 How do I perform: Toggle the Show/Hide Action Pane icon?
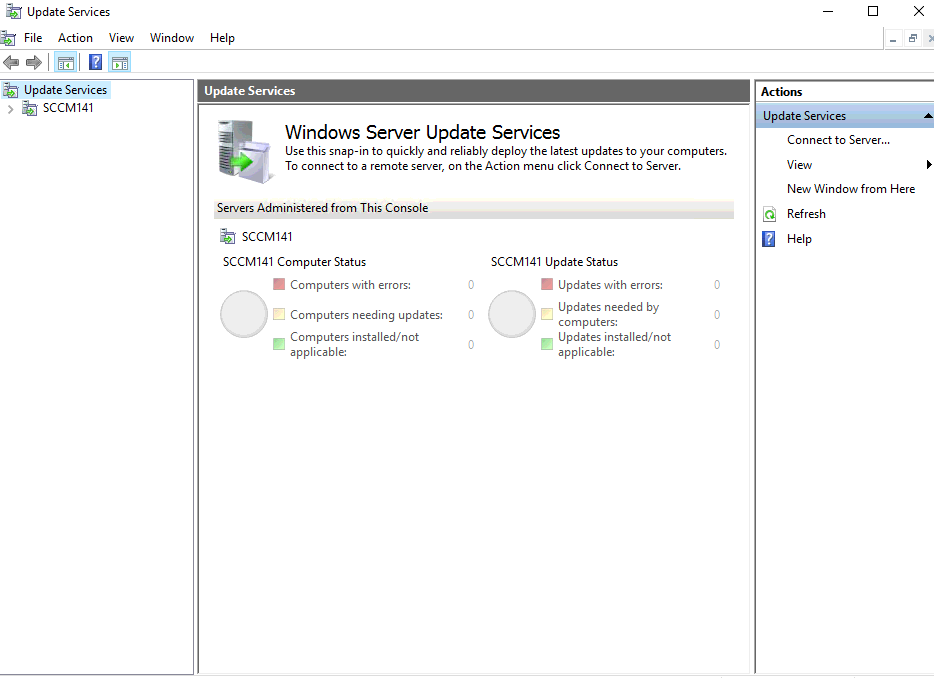coord(120,63)
